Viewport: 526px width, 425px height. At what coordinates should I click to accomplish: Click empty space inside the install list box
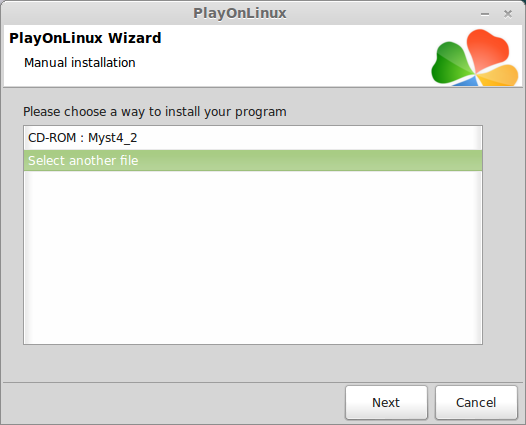[253, 257]
